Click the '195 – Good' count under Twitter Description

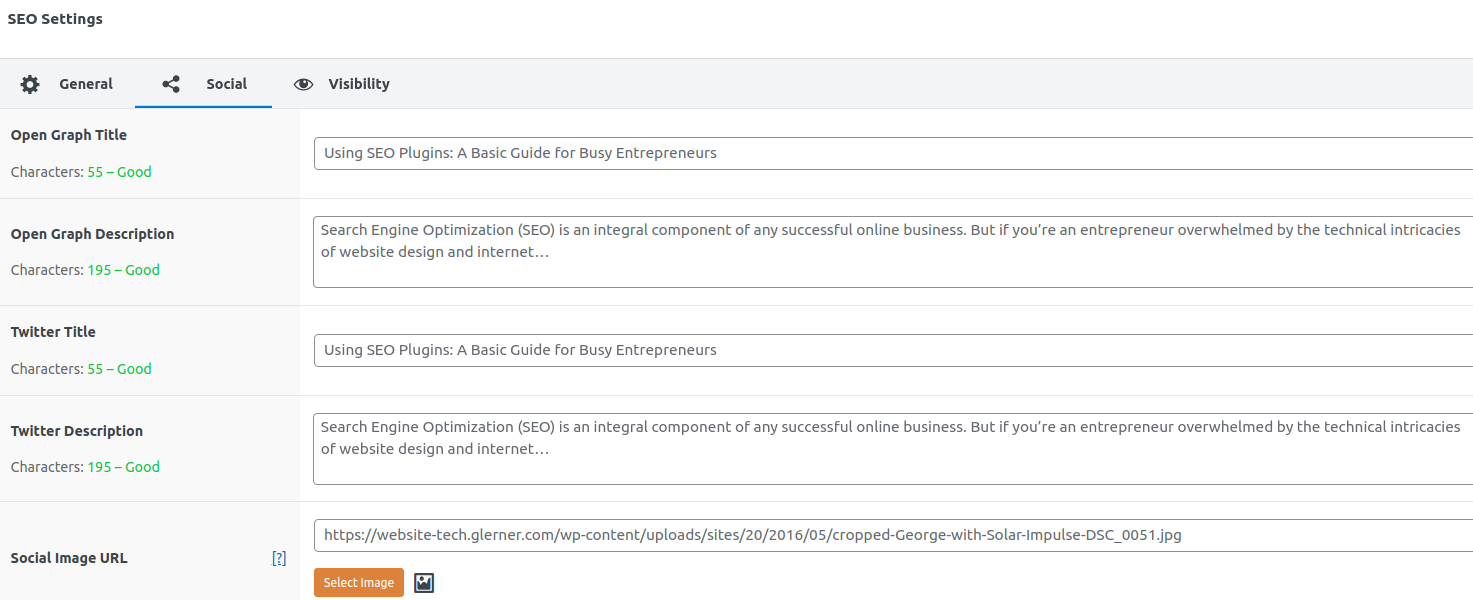click(124, 467)
